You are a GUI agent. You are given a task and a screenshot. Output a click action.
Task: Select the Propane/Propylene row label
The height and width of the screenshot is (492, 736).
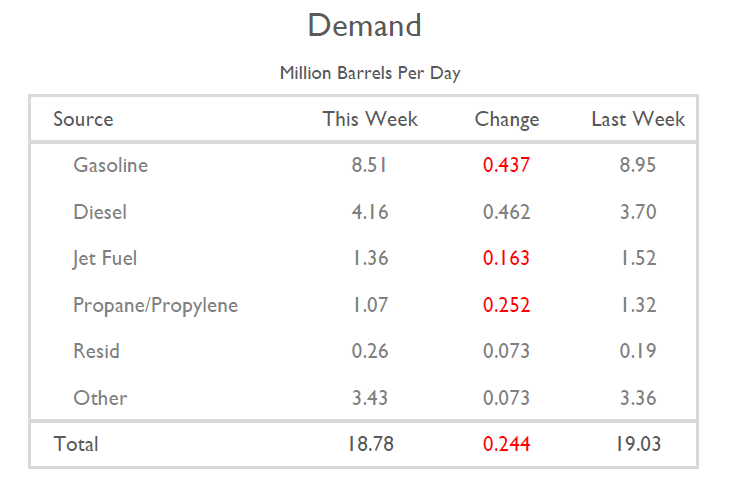(x=155, y=305)
